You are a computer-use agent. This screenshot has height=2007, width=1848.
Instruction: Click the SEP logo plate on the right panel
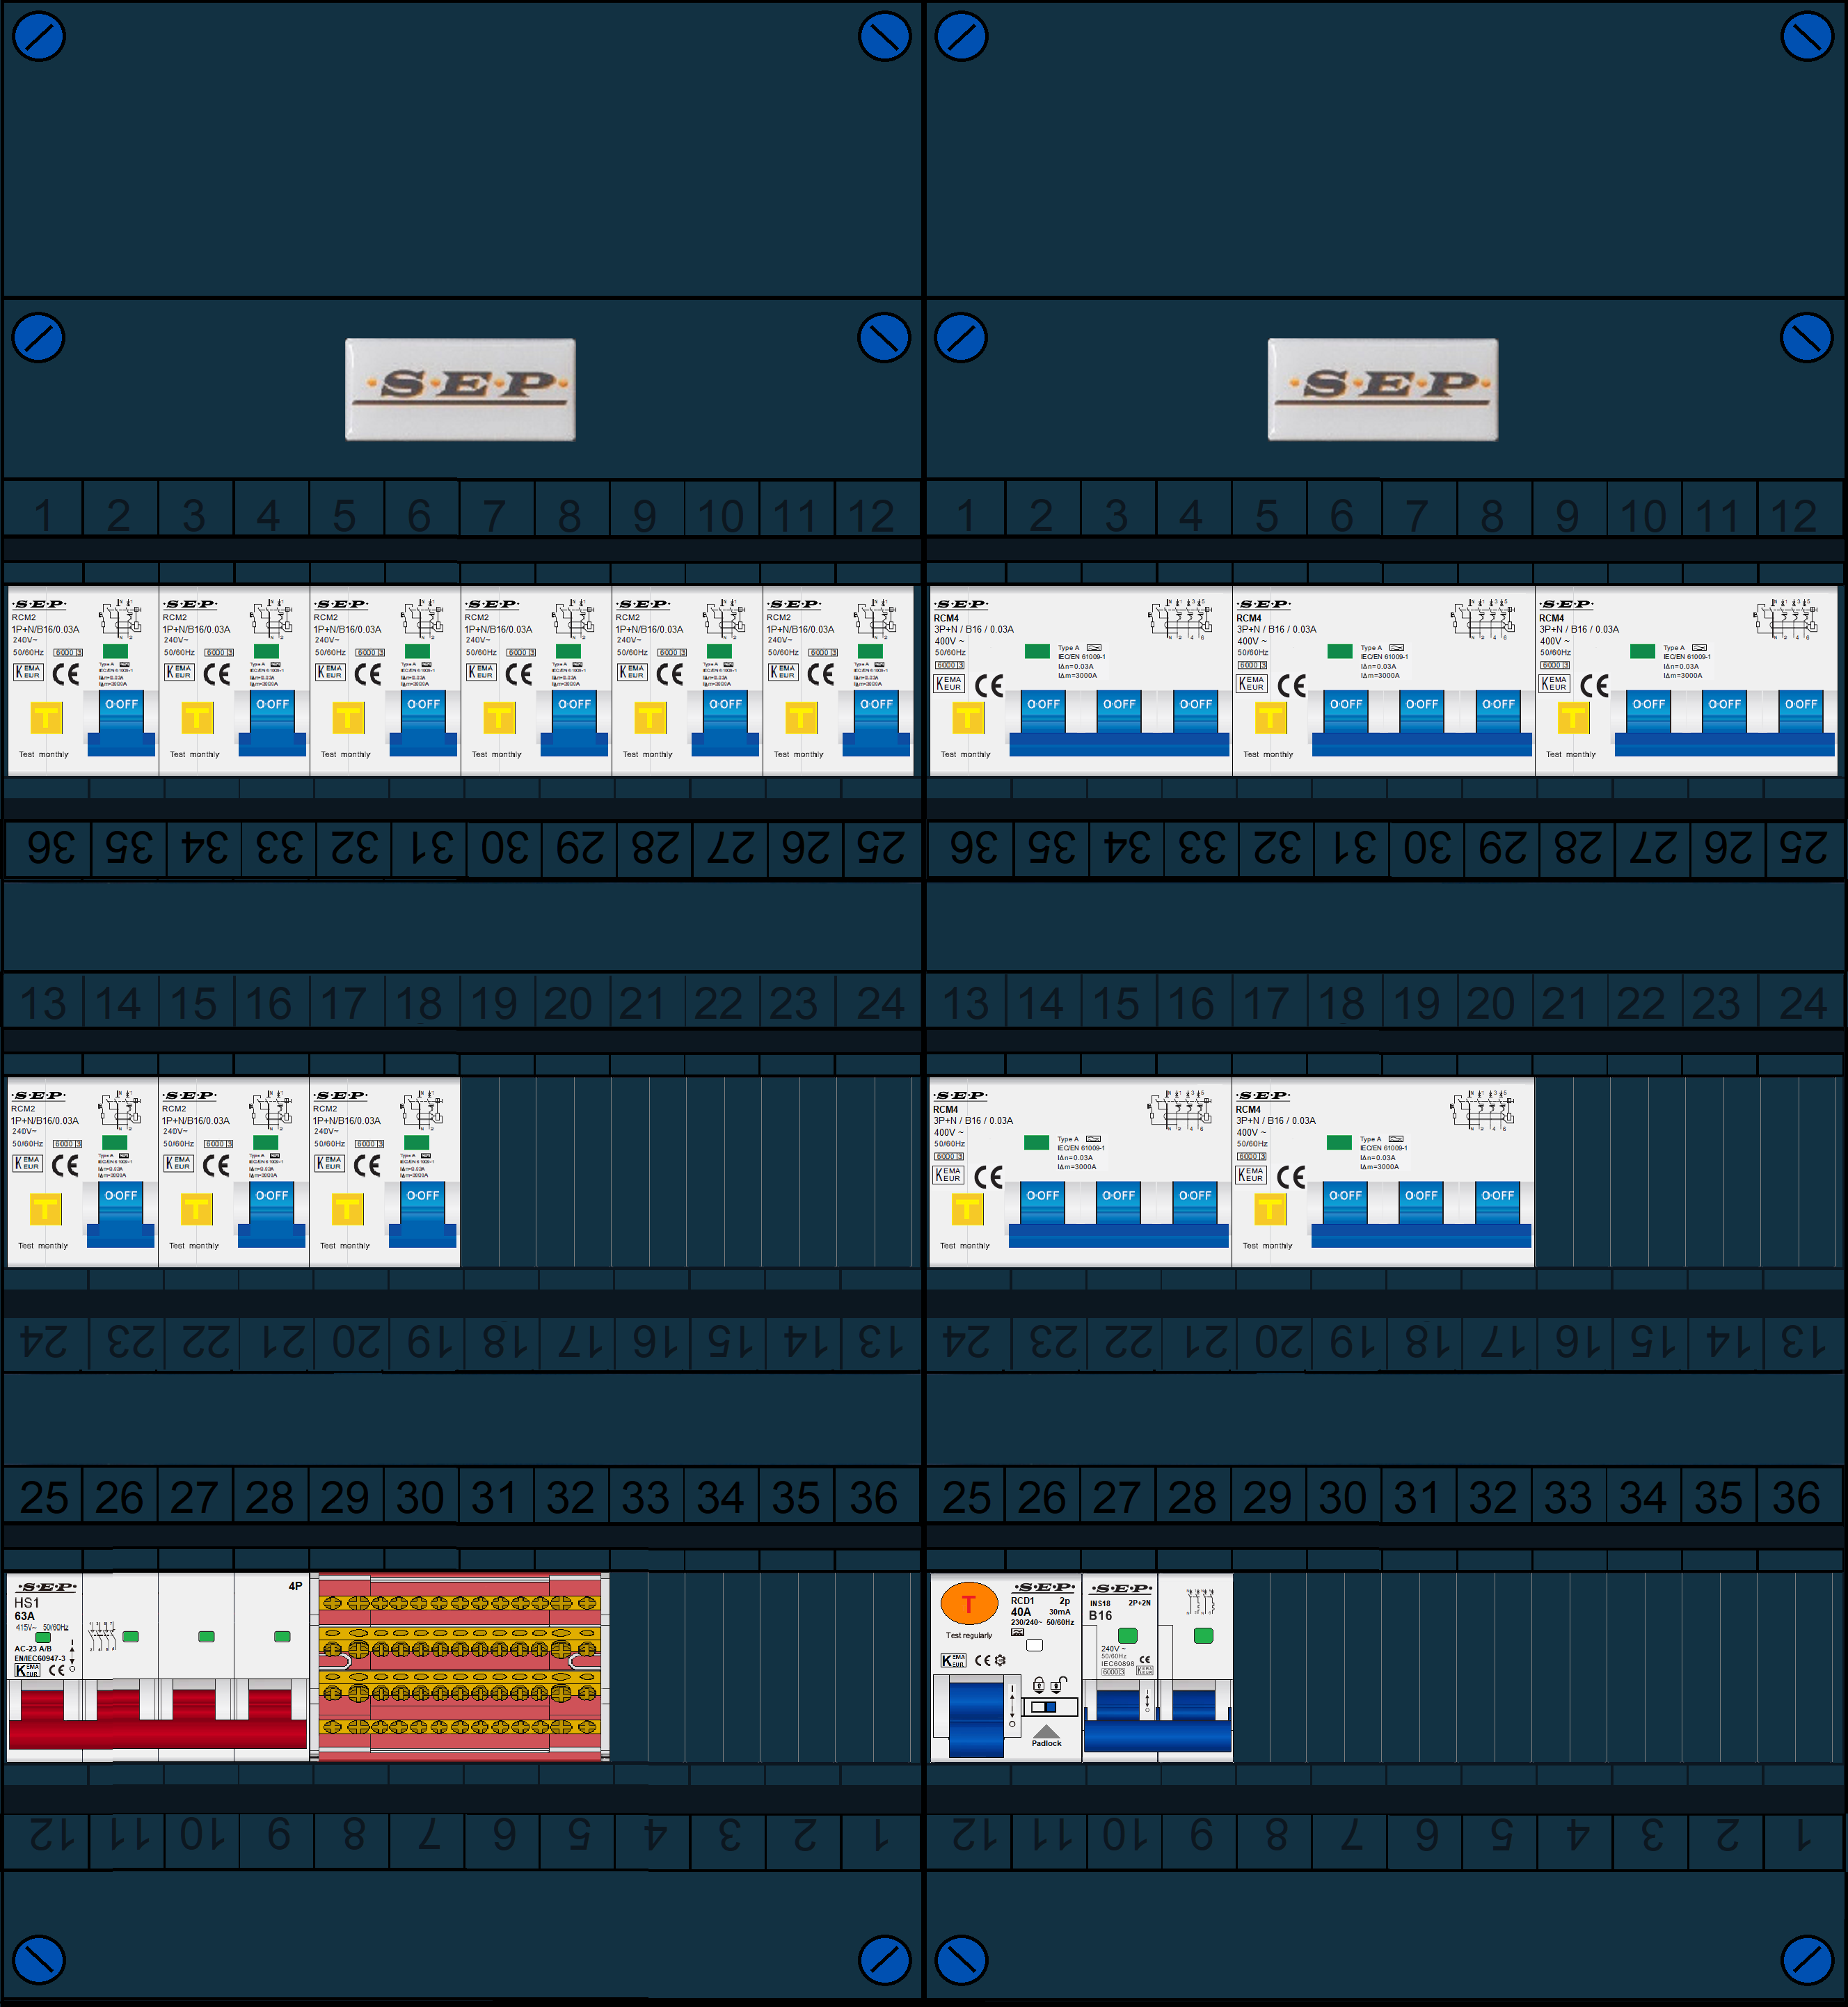1383,389
